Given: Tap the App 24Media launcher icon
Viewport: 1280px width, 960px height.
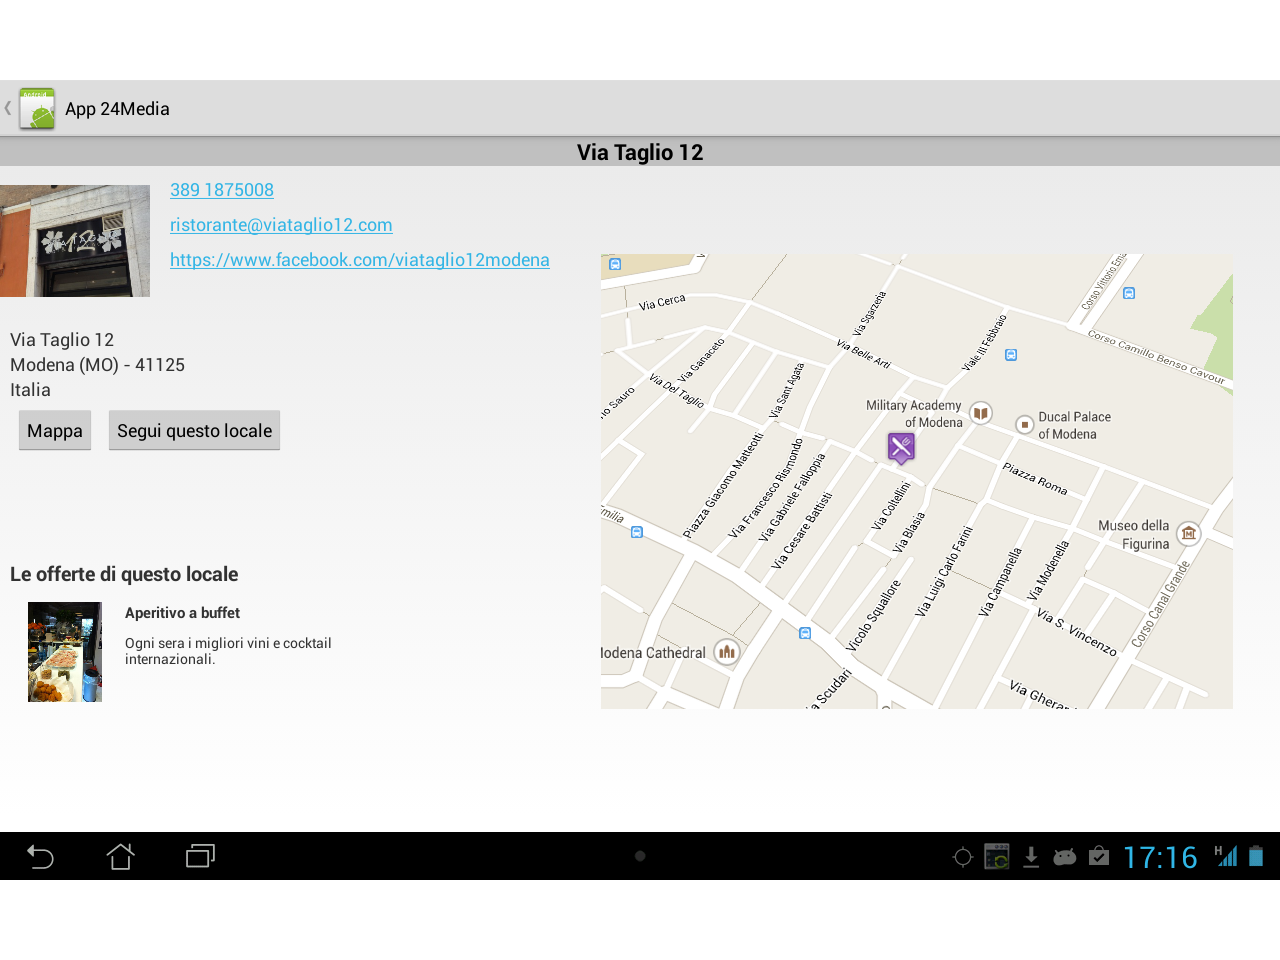Looking at the screenshot, I should (x=37, y=108).
